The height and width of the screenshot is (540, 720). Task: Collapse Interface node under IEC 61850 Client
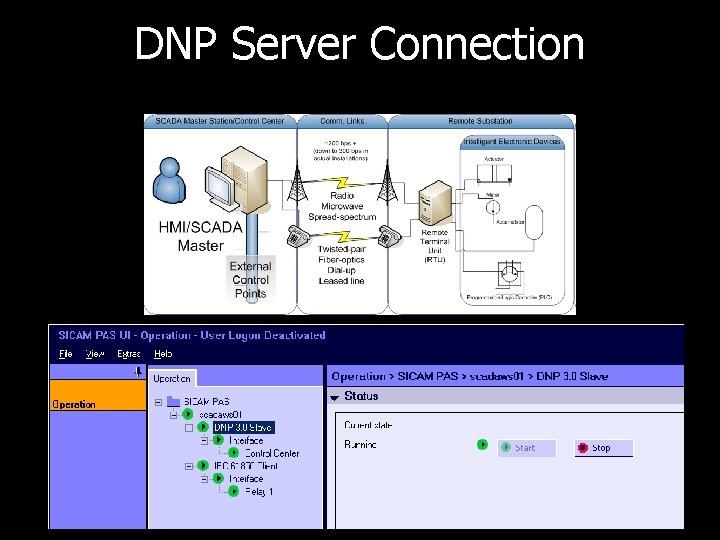click(x=205, y=479)
